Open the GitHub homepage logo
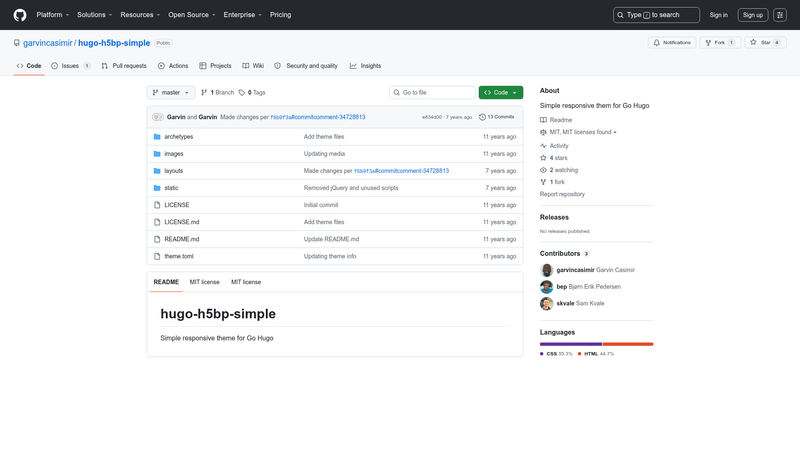 click(x=20, y=15)
